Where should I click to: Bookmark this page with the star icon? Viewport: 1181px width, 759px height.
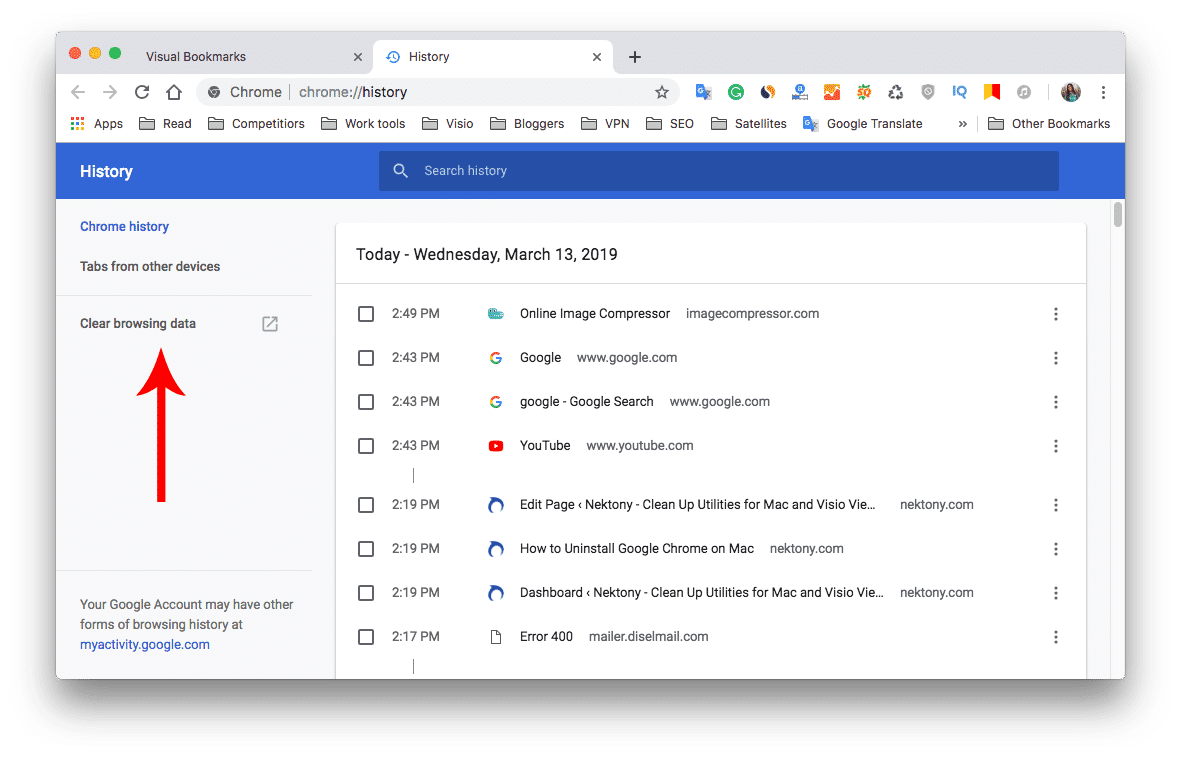pyautogui.click(x=661, y=91)
